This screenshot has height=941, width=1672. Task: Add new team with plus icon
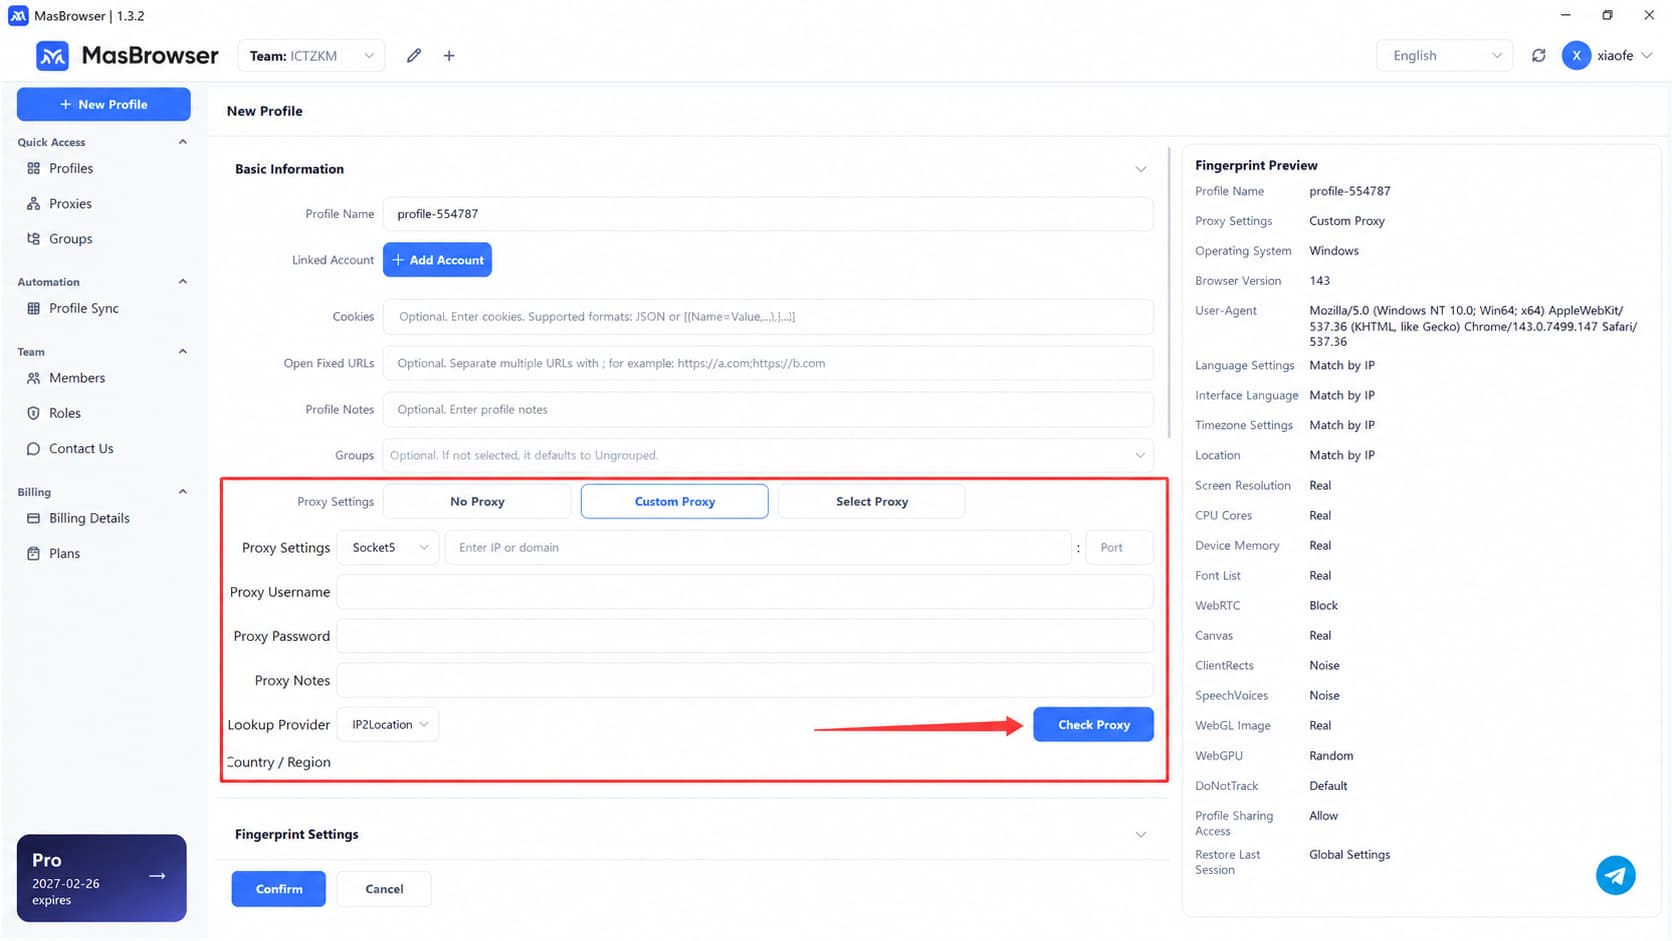click(x=449, y=56)
